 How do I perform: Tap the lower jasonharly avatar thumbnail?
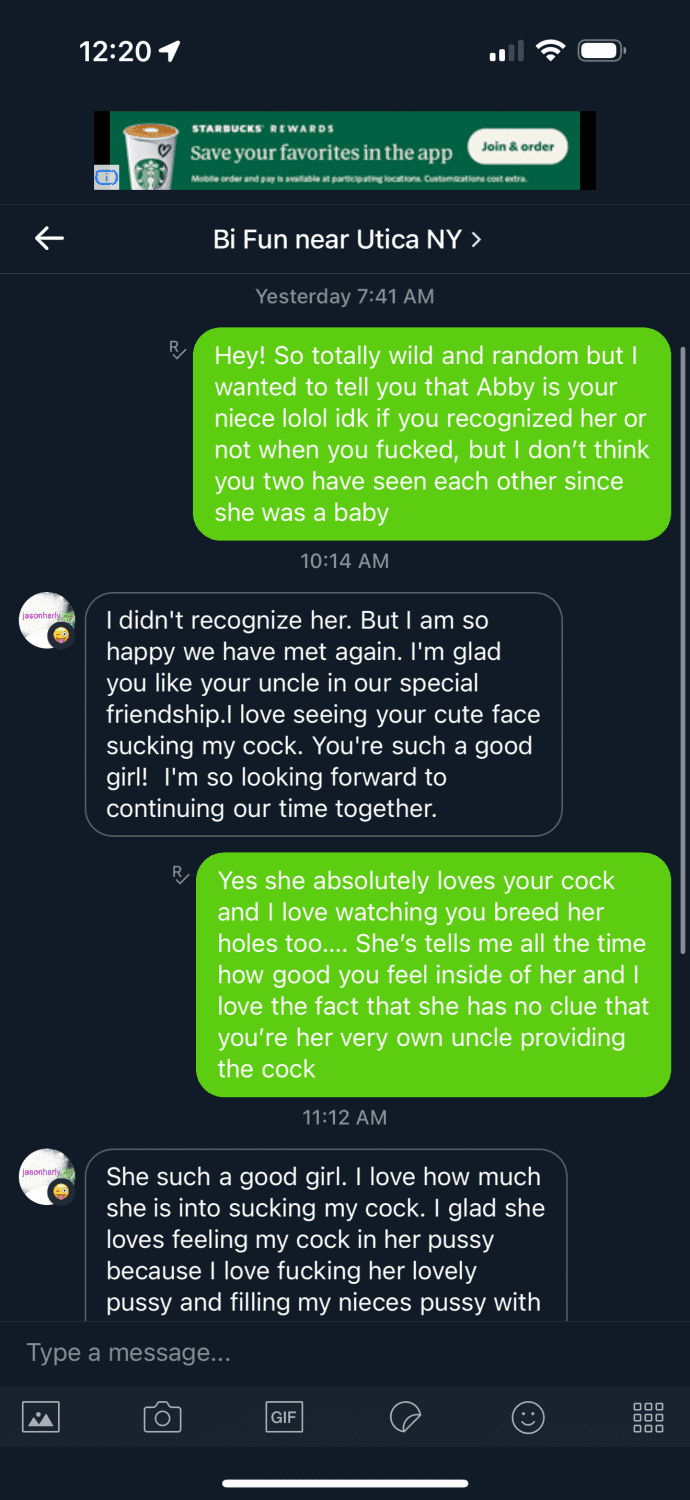(46, 1176)
